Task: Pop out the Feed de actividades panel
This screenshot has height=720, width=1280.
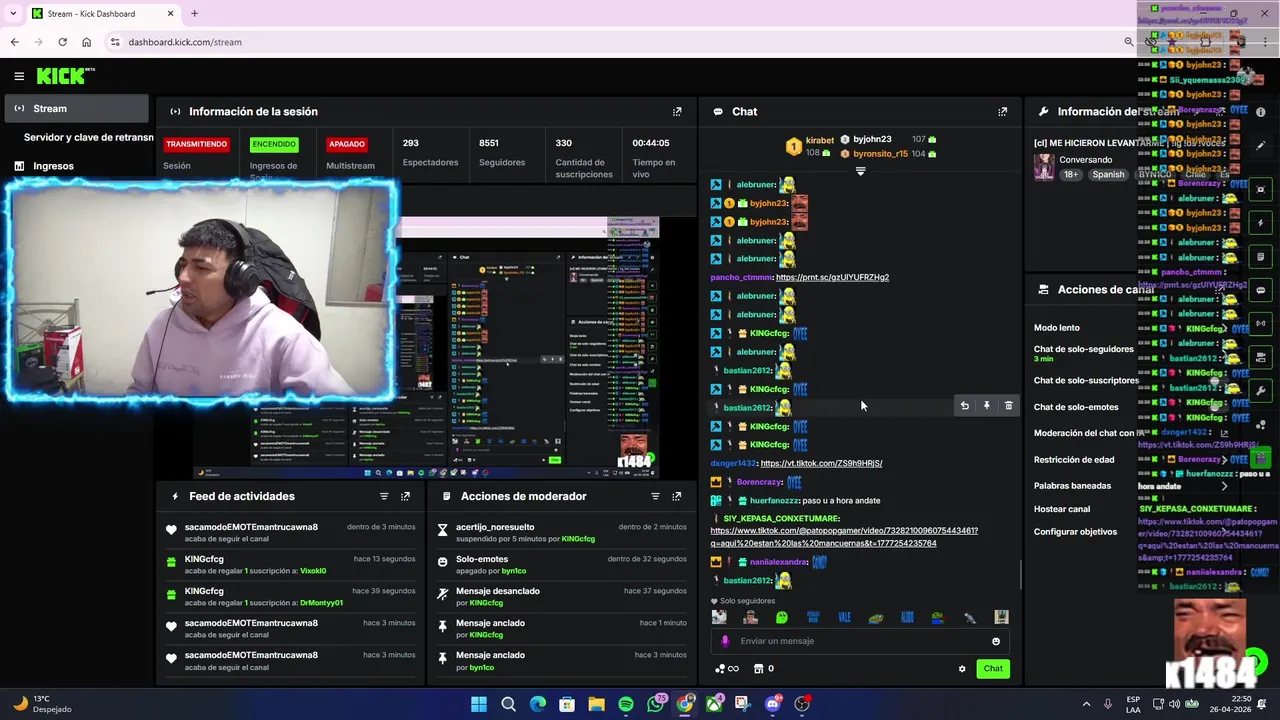Action: 405,496
